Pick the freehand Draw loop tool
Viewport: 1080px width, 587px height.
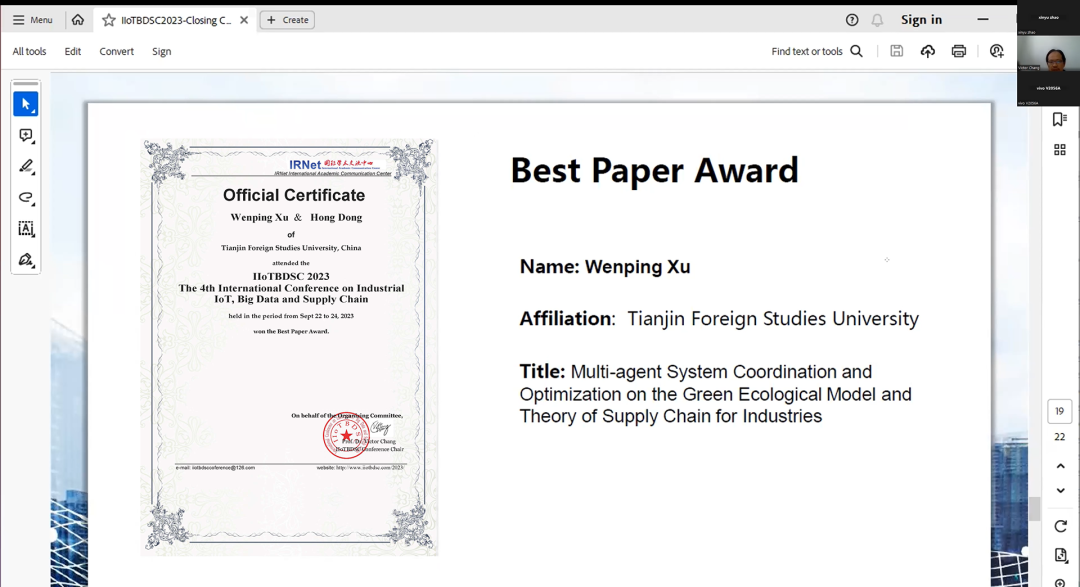click(x=25, y=198)
